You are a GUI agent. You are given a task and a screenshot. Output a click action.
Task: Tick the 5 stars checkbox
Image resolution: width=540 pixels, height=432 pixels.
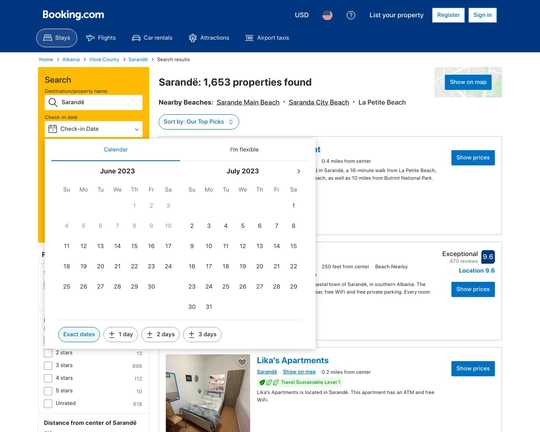[x=48, y=391]
